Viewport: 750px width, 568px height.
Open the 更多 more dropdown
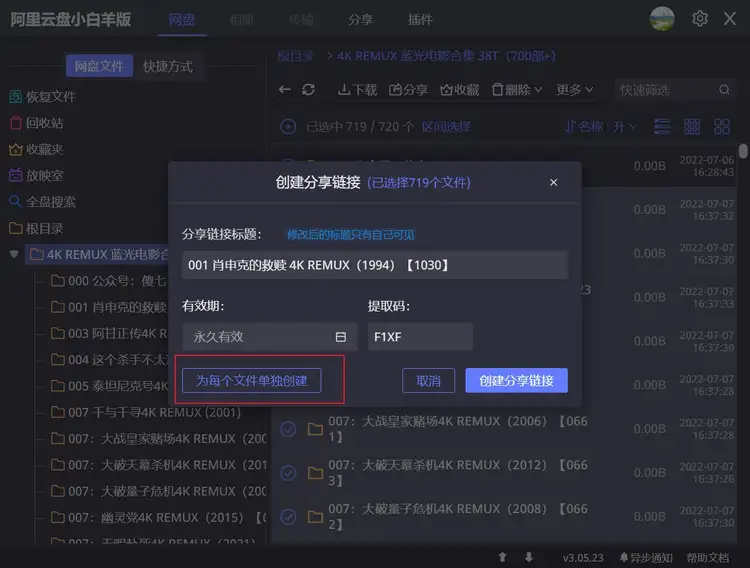pos(574,89)
